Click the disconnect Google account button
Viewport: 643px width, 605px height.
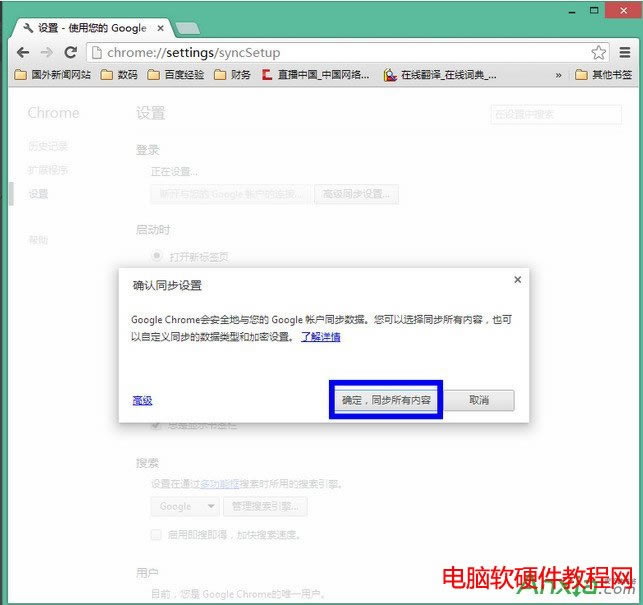(x=230, y=194)
